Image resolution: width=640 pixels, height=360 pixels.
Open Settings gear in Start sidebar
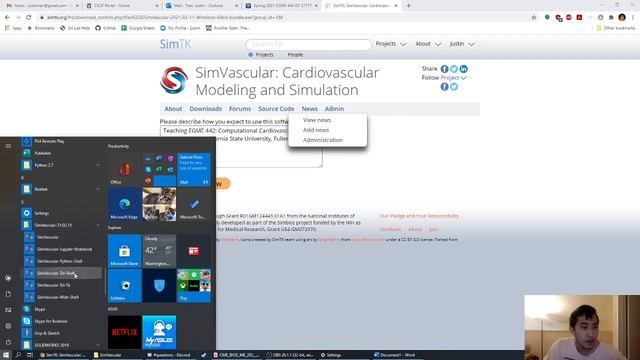click(x=8, y=326)
